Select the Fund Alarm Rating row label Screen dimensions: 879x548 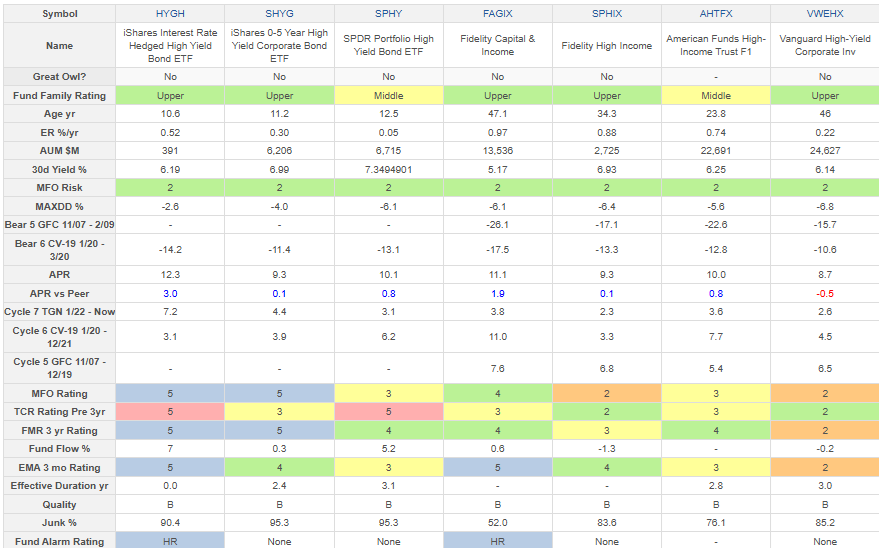pyautogui.click(x=59, y=541)
